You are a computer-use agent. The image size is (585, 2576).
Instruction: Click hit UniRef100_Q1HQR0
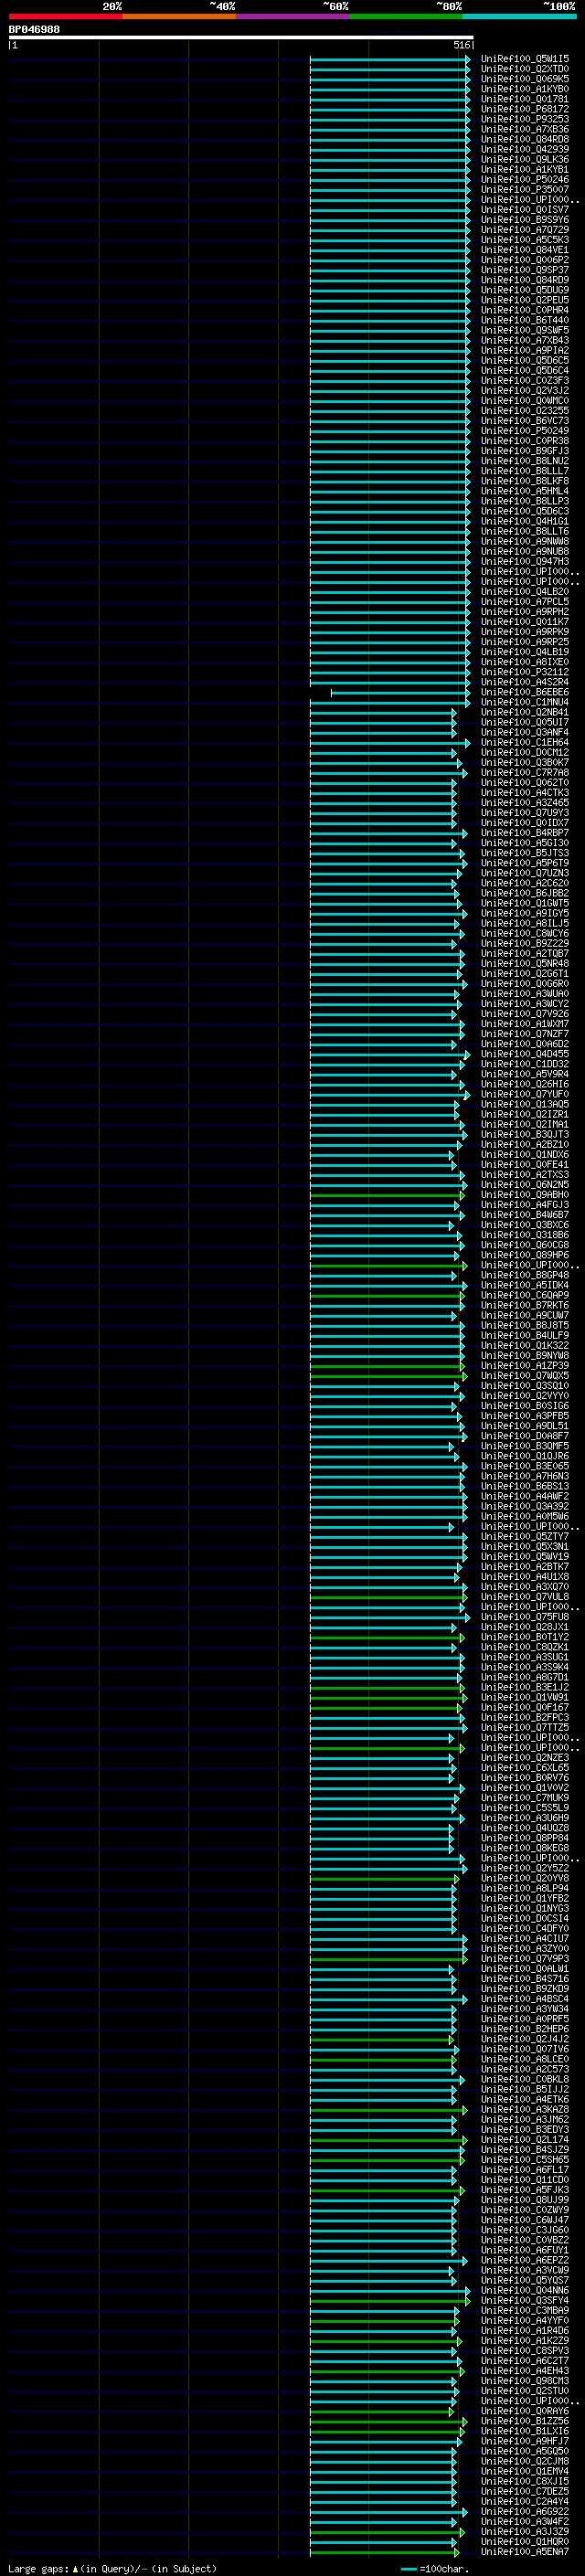525,2542
